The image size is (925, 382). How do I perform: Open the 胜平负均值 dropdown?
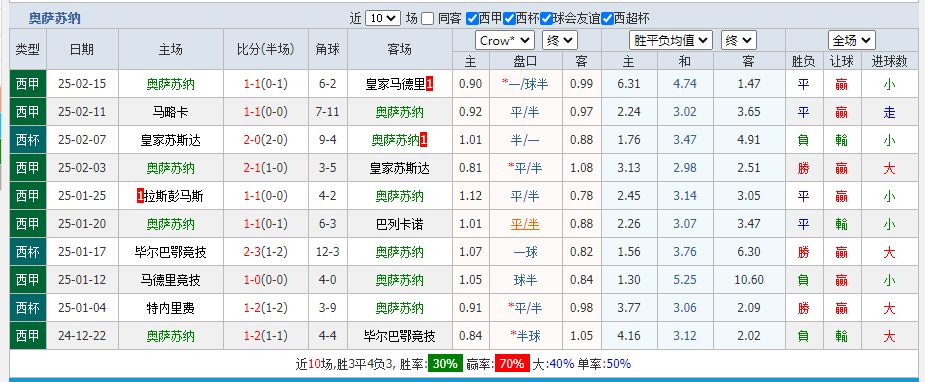671,41
